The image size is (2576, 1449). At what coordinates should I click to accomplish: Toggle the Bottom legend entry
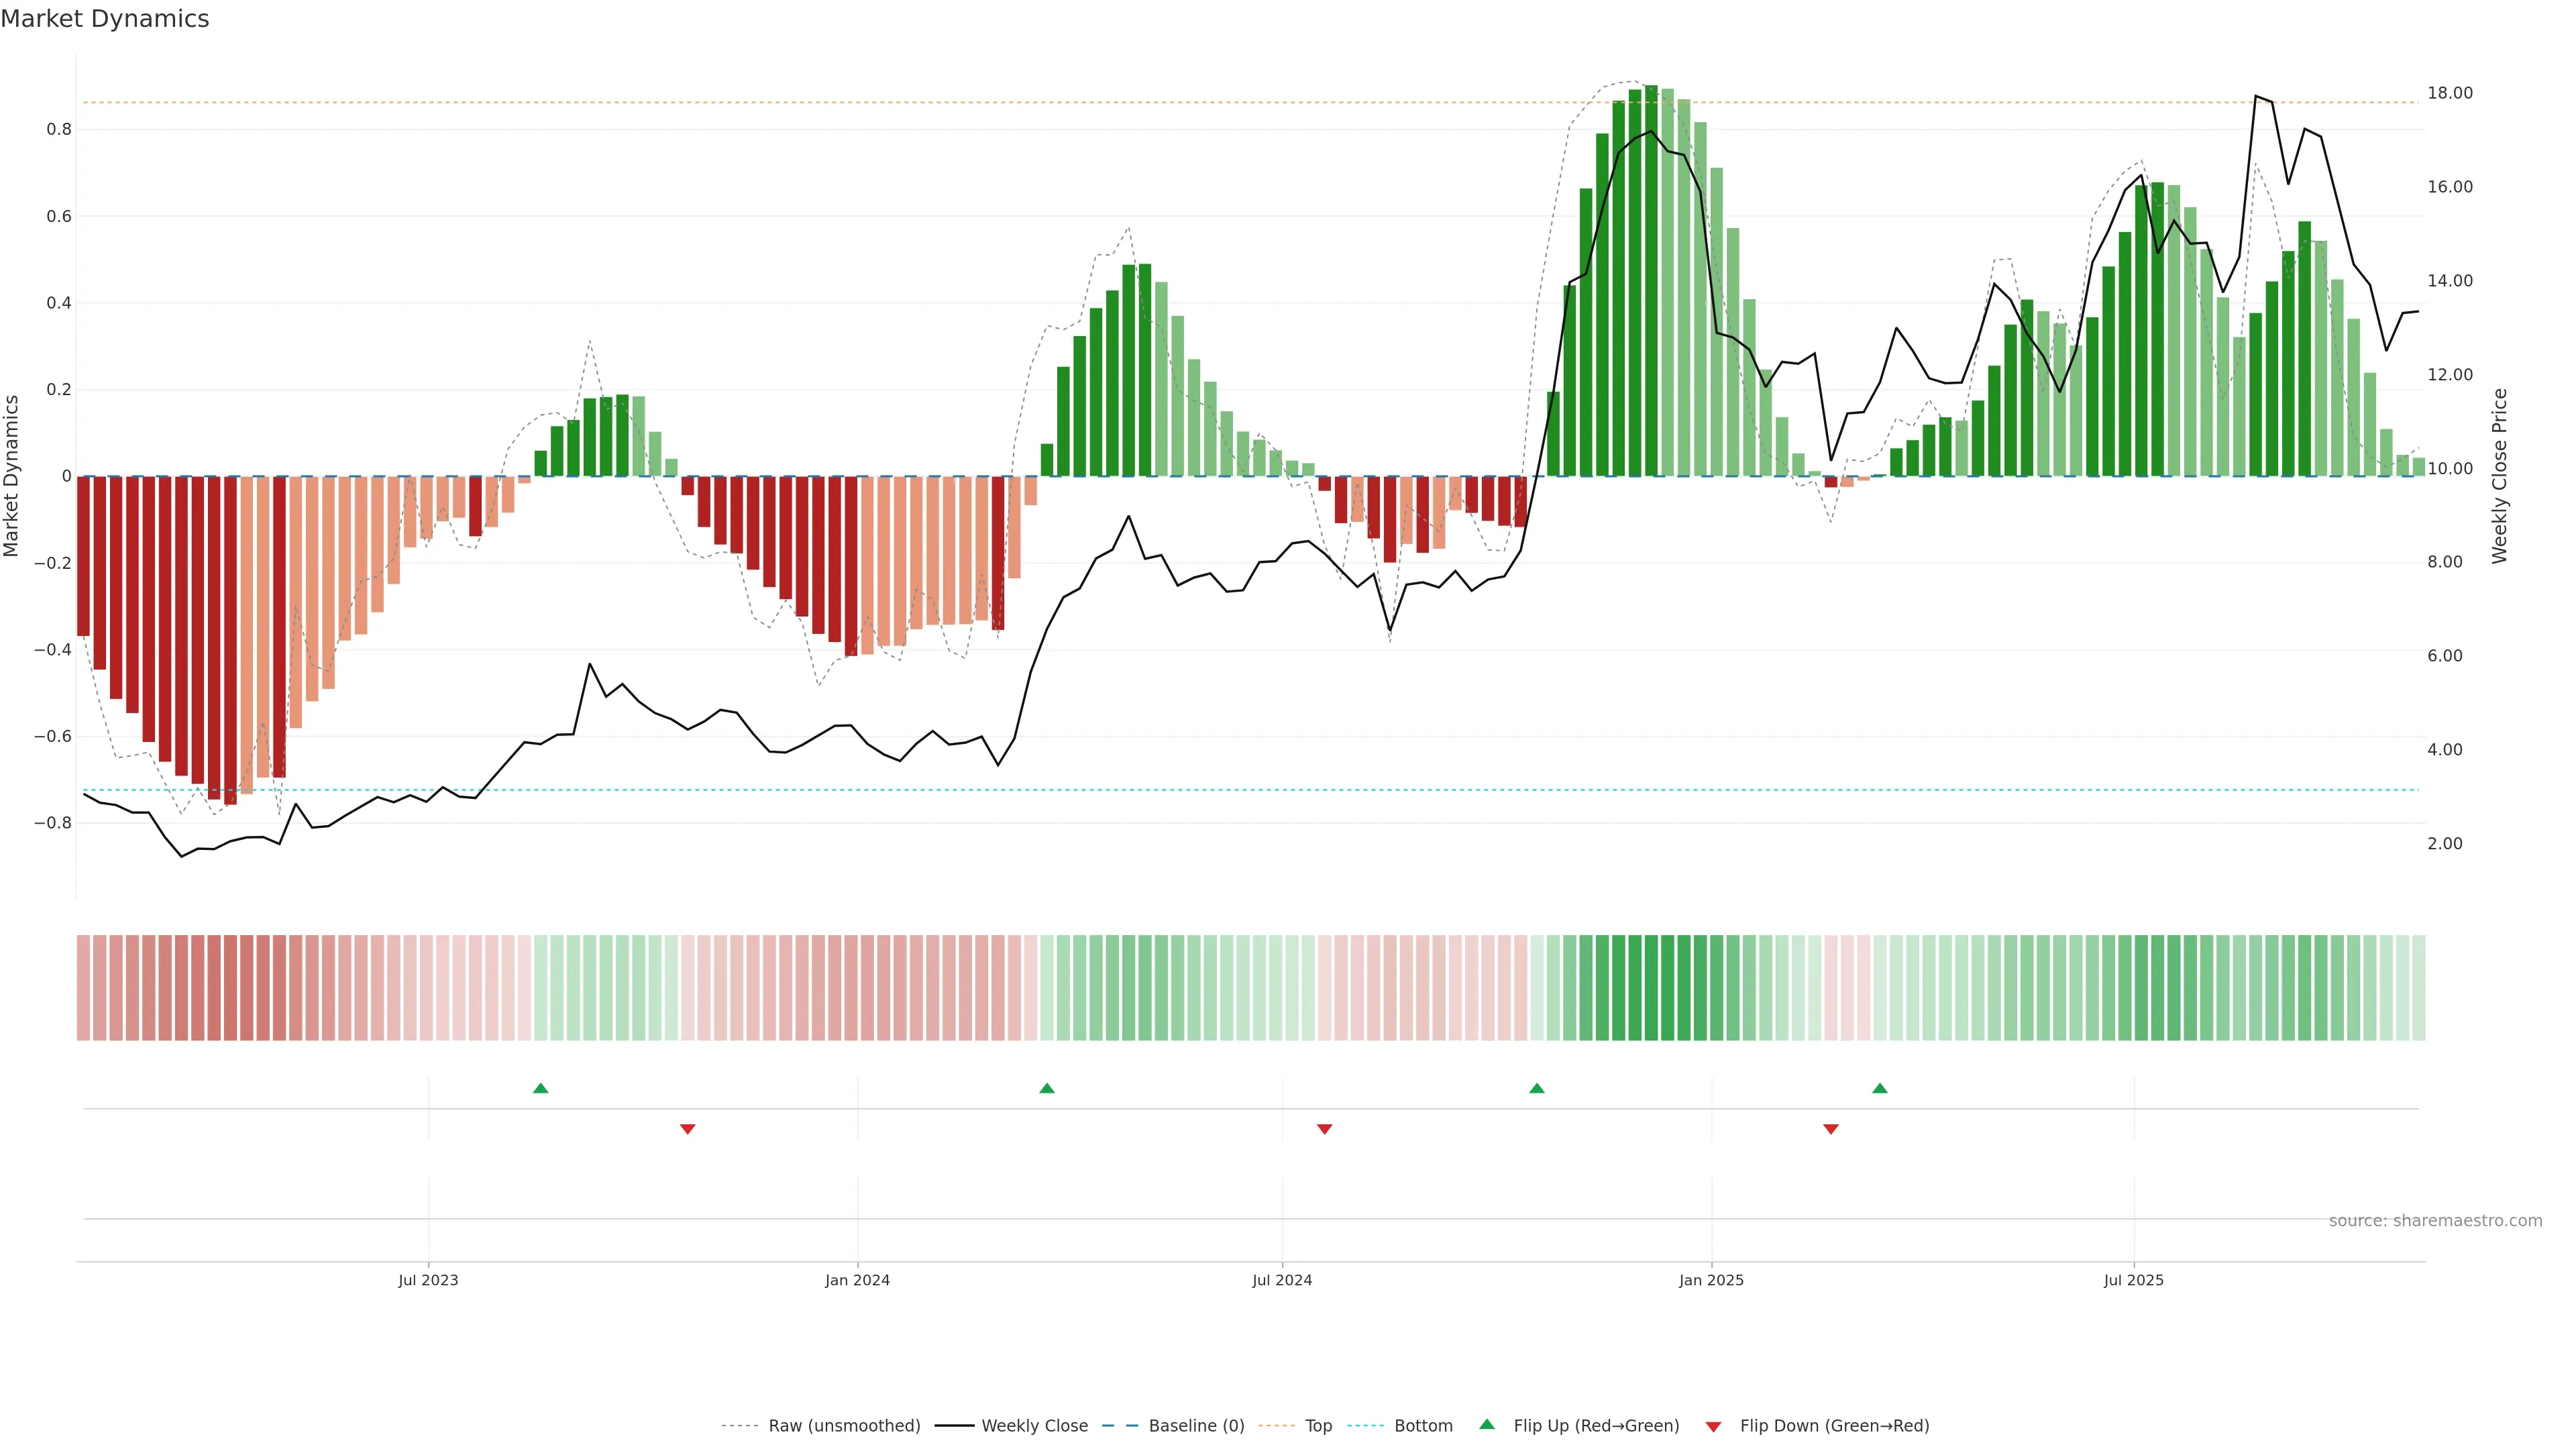click(1423, 1426)
